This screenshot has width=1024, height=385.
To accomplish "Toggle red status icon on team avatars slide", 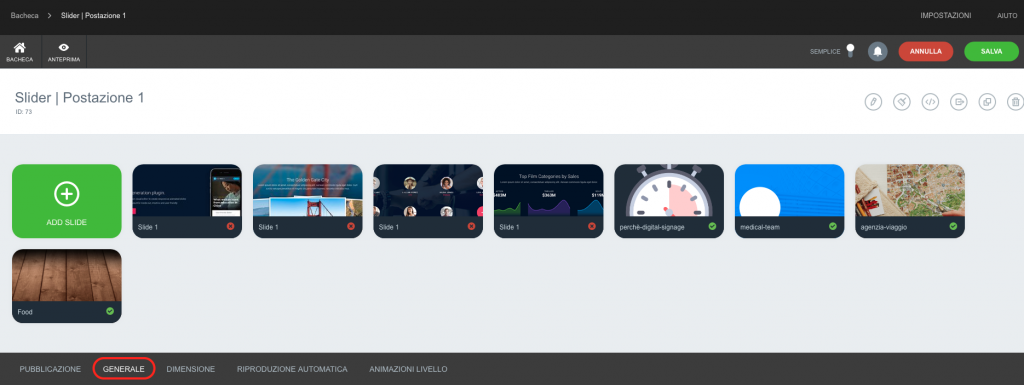I will [x=472, y=226].
